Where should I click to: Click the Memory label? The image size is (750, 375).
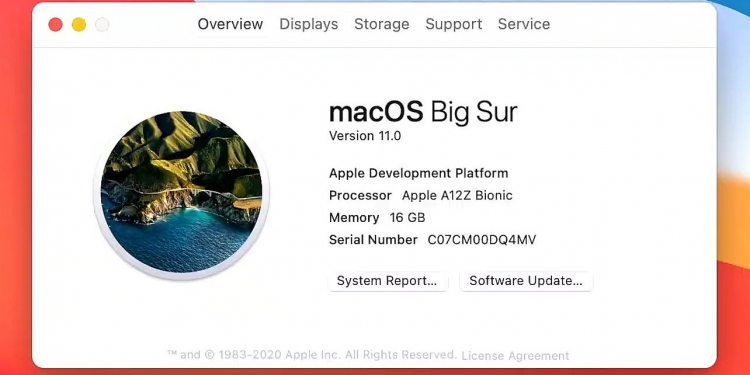click(x=354, y=218)
